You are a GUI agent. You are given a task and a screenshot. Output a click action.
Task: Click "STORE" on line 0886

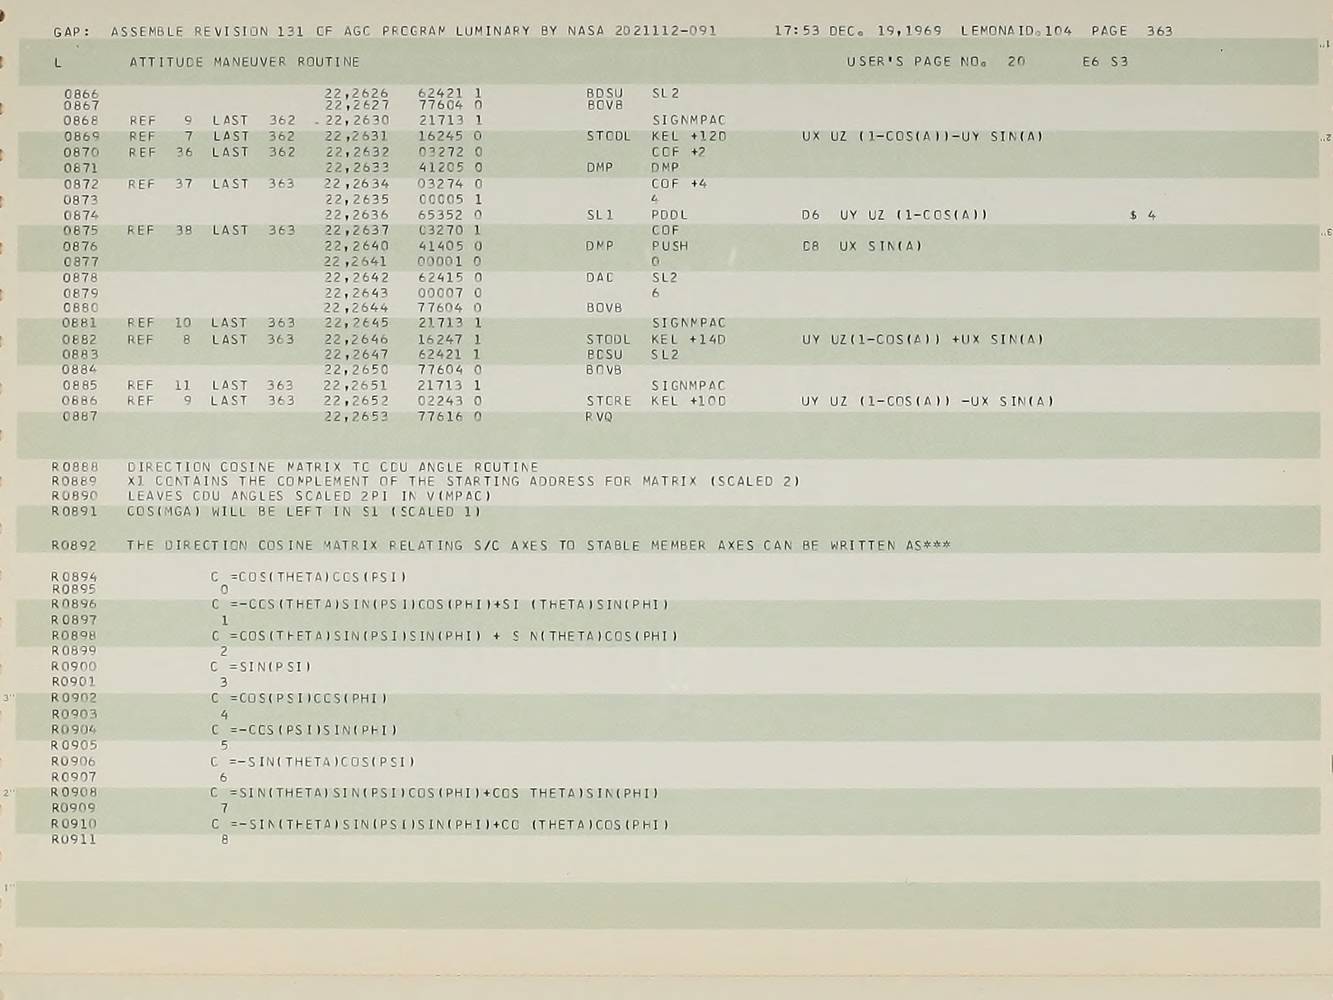[x=609, y=401]
